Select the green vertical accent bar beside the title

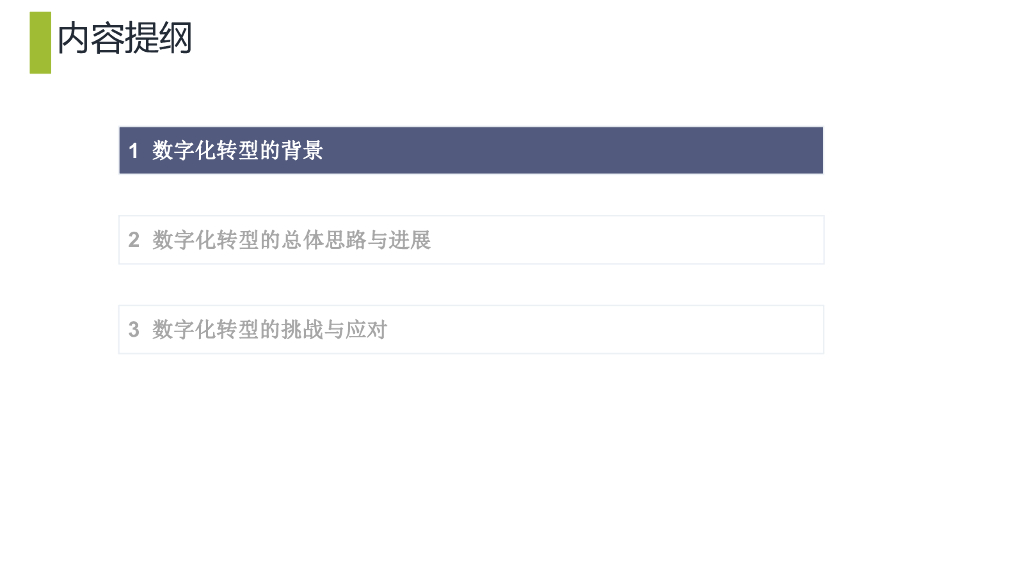click(x=40, y=43)
